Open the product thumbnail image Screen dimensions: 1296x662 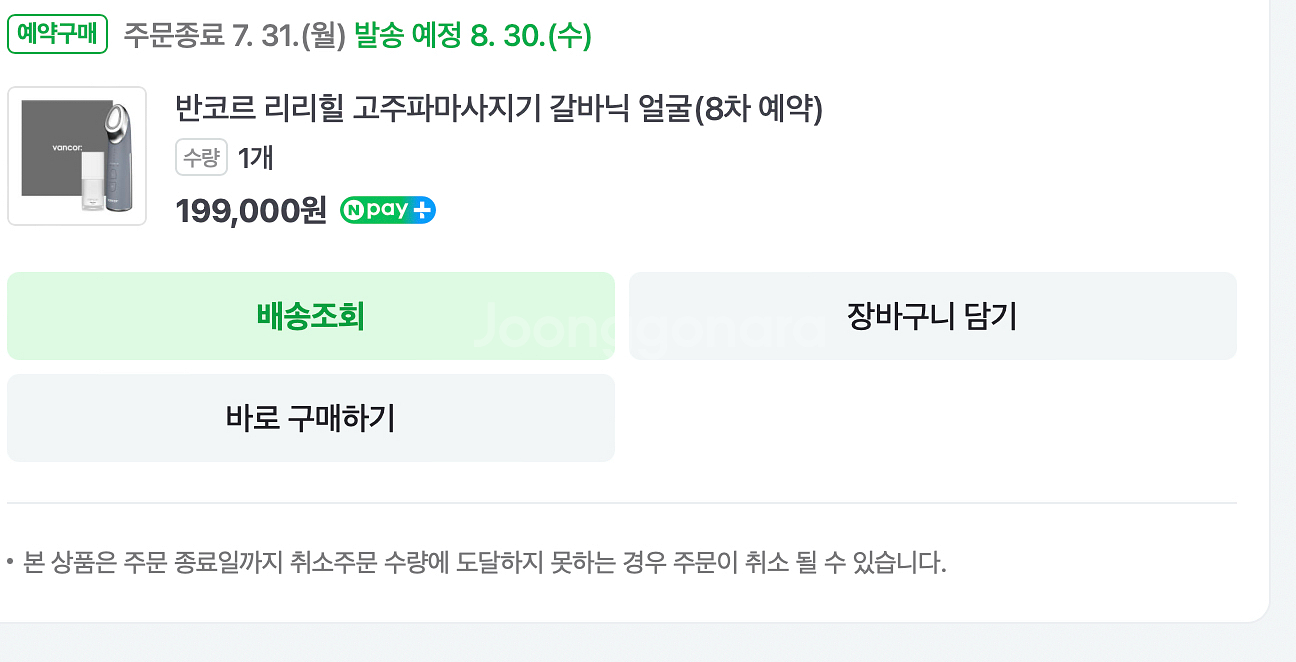click(x=77, y=156)
